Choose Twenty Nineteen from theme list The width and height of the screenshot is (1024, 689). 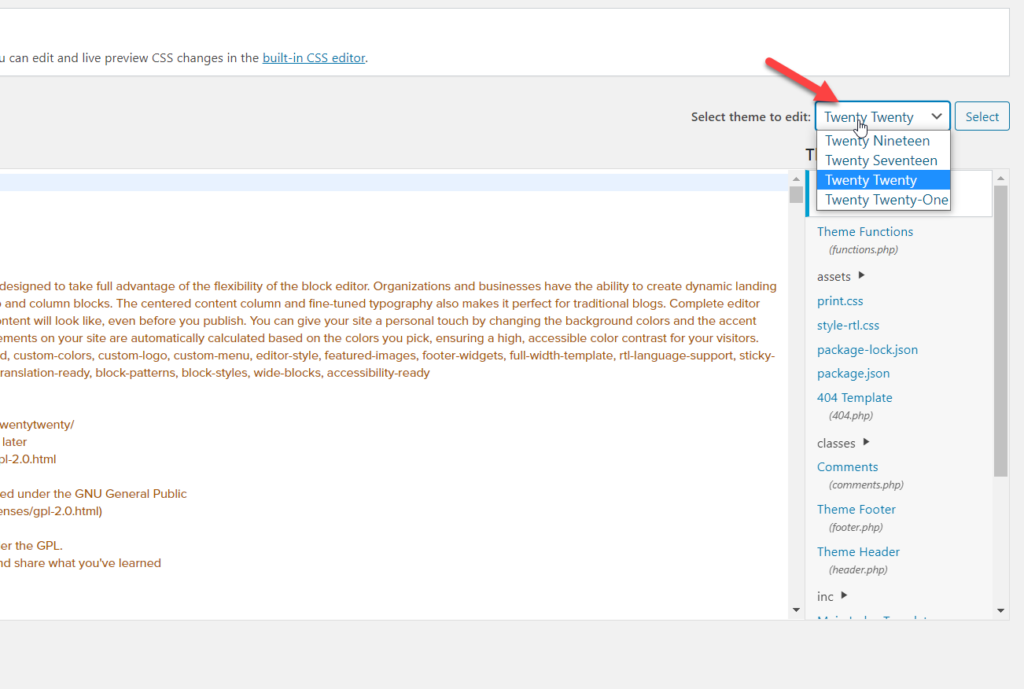pos(884,140)
